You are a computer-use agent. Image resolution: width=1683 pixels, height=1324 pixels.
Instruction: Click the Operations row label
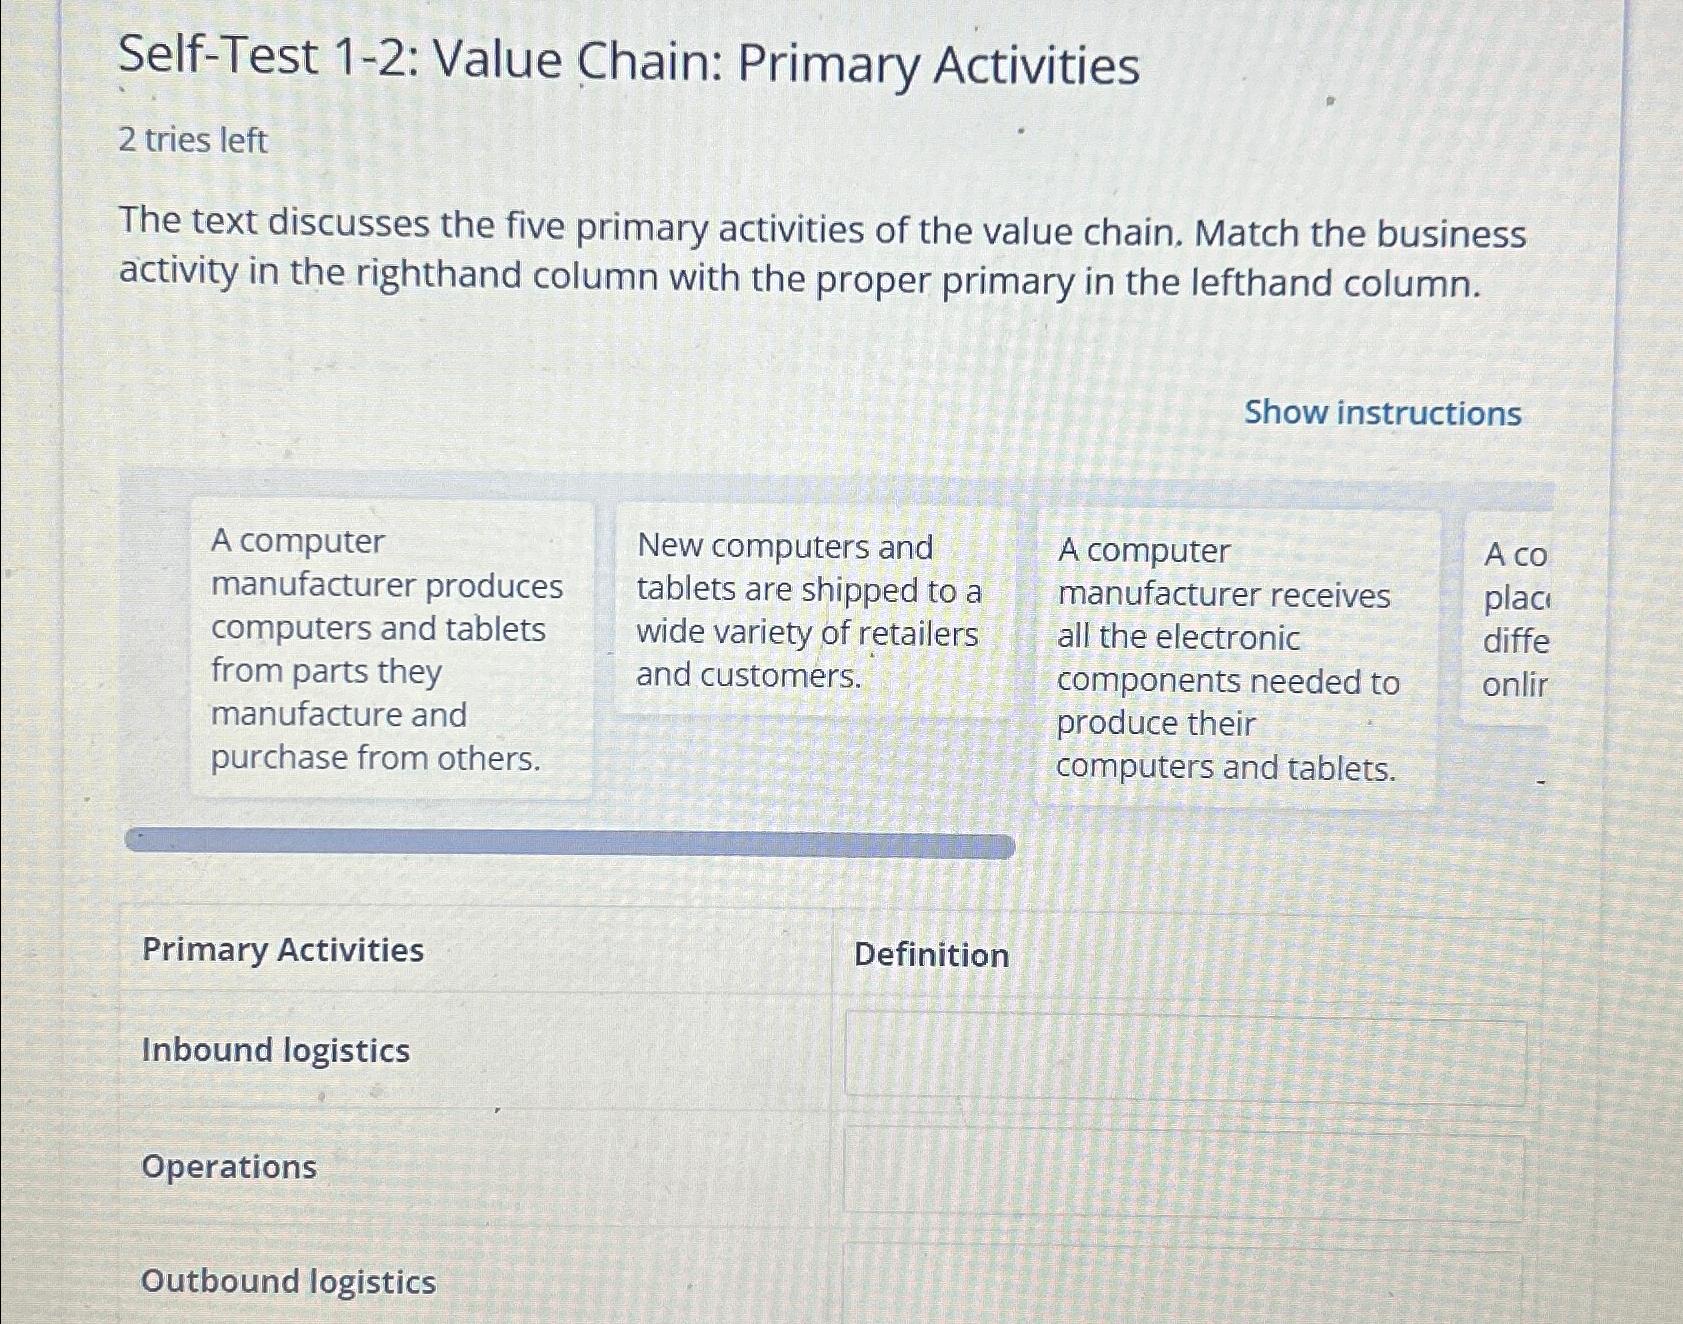(228, 1167)
